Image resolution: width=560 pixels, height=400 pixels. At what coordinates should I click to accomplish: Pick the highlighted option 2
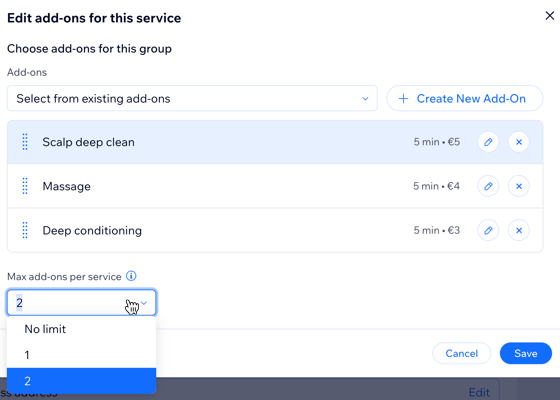(x=81, y=381)
